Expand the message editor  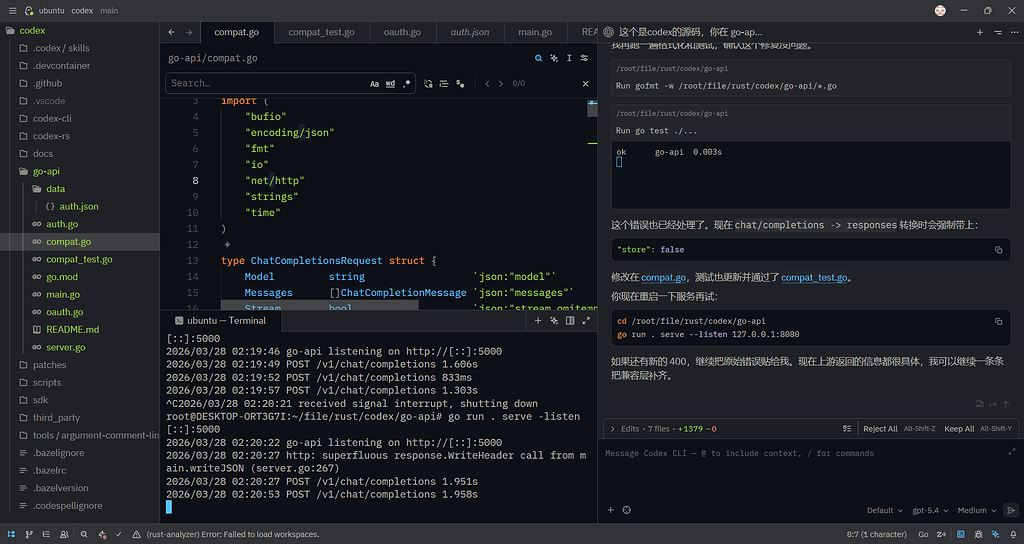click(x=1012, y=451)
